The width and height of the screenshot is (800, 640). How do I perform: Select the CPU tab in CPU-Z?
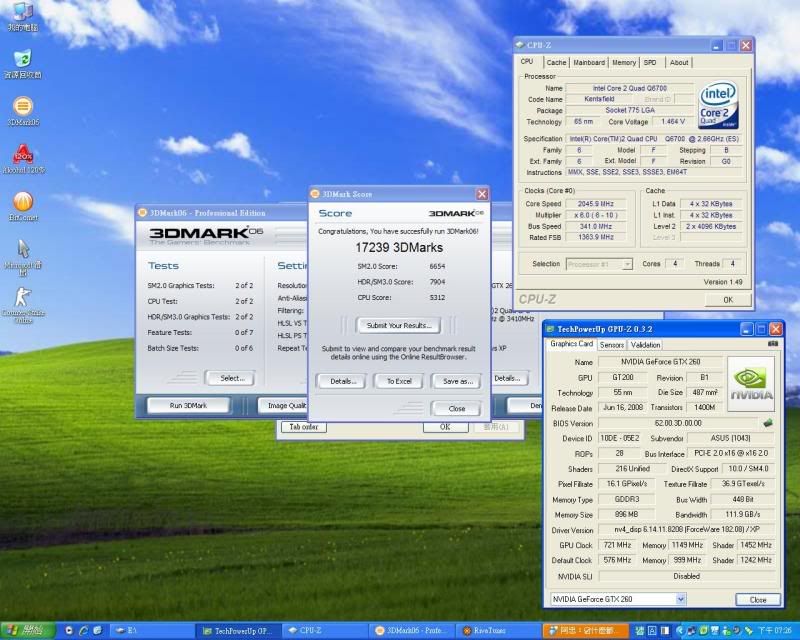point(528,61)
